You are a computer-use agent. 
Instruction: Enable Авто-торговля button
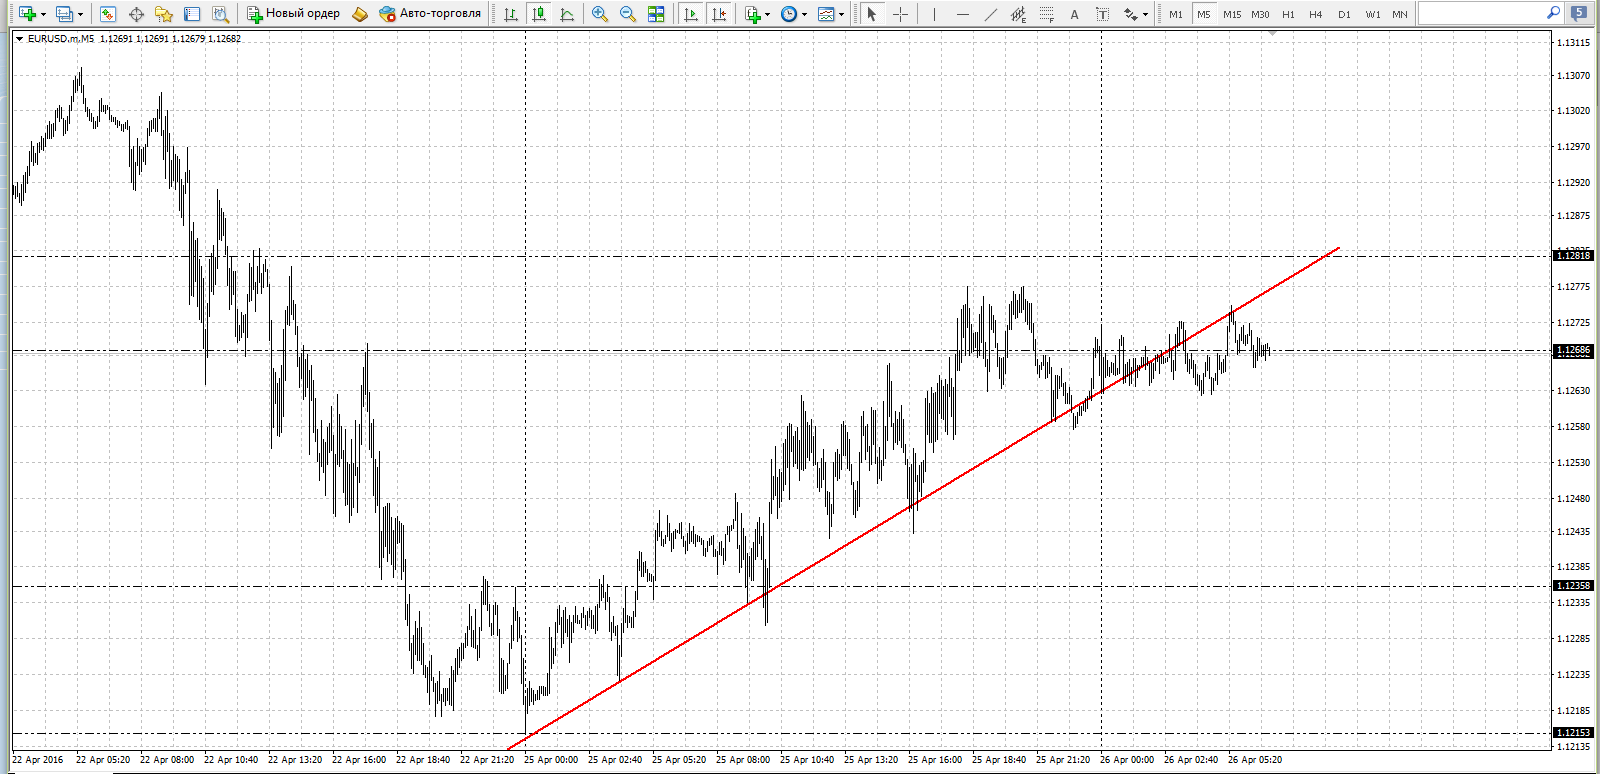coord(430,14)
